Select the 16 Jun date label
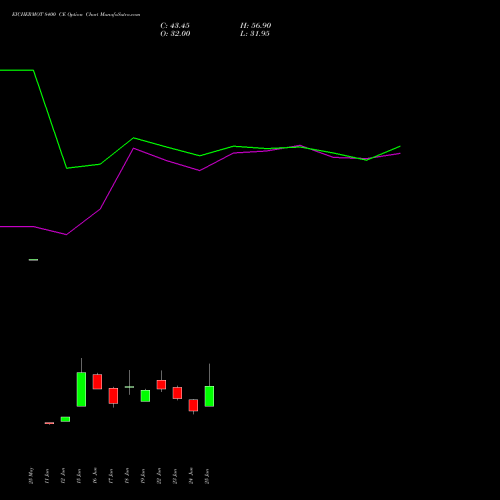Image resolution: width=500 pixels, height=500 pixels. click(x=96, y=476)
